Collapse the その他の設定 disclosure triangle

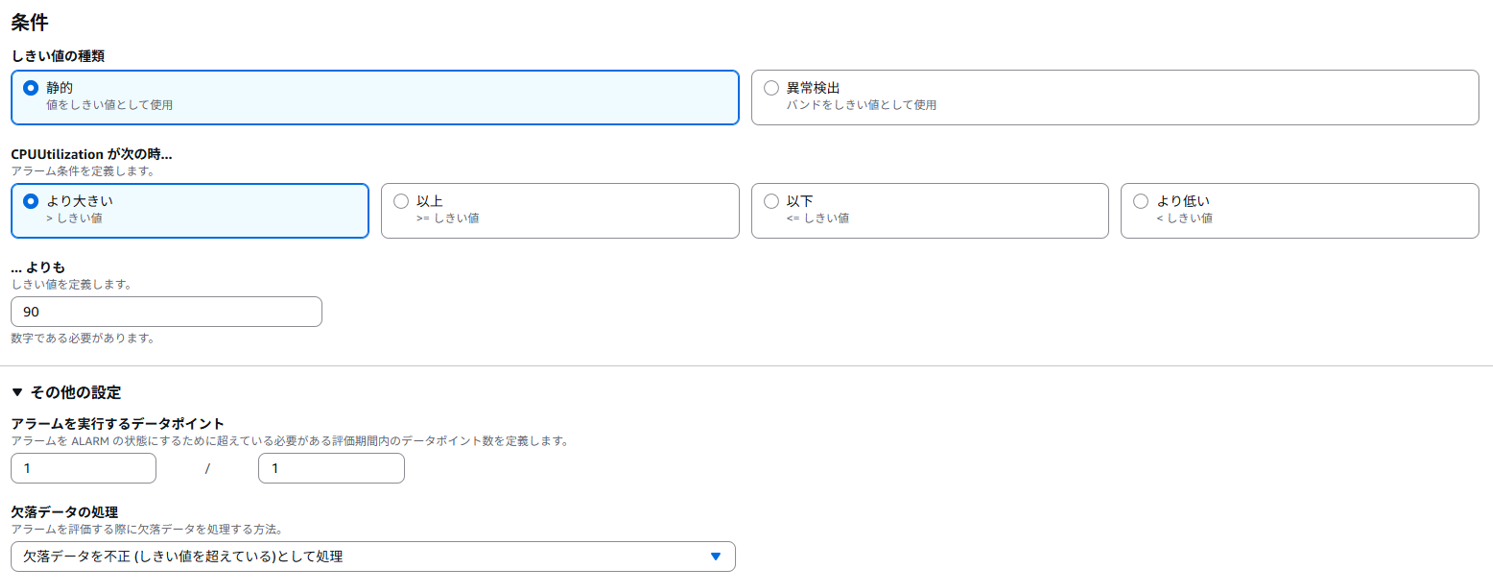(x=17, y=393)
